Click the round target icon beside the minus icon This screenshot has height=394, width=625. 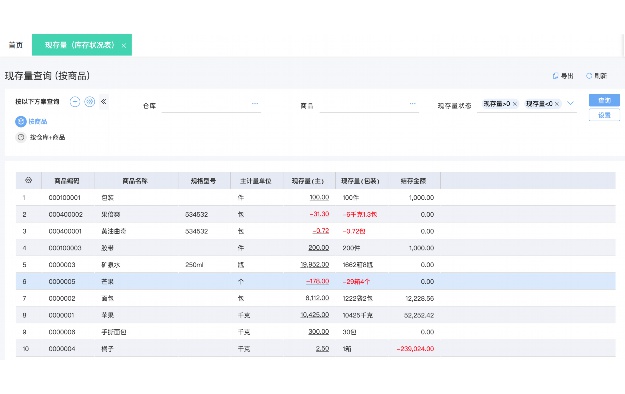click(90, 102)
